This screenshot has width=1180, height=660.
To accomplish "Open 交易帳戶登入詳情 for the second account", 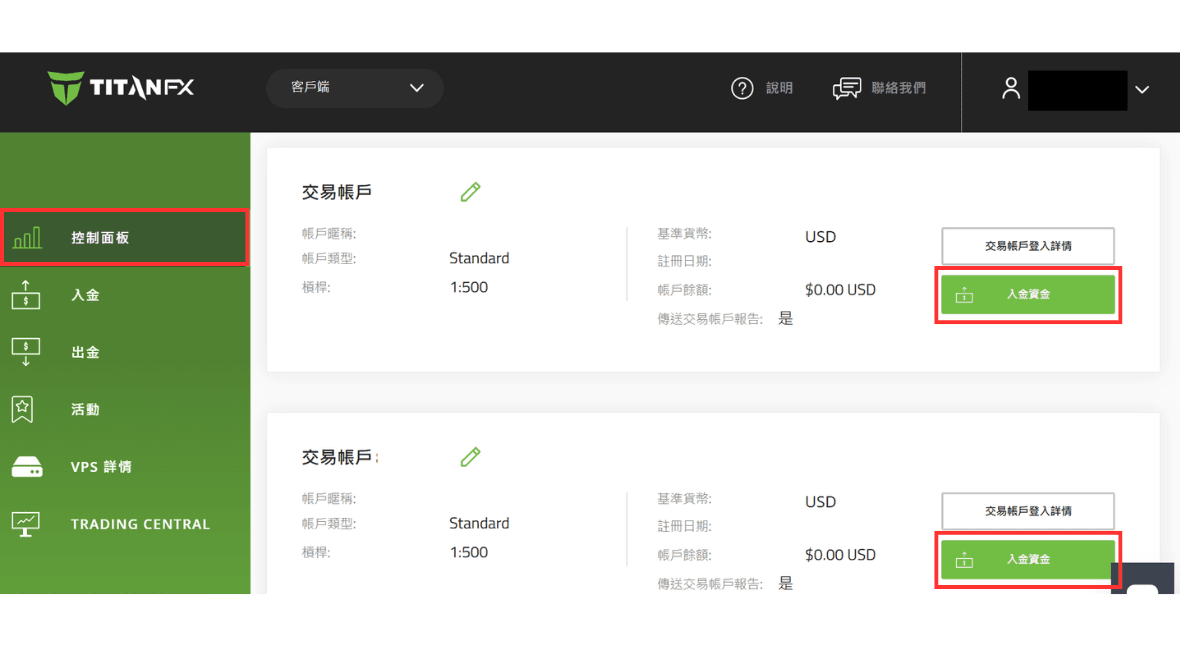I will click(1028, 510).
